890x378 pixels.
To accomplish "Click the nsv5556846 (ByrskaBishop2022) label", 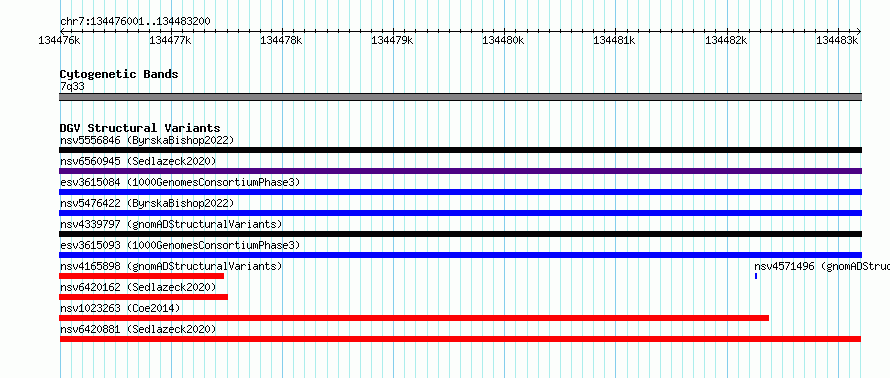I will [x=147, y=140].
